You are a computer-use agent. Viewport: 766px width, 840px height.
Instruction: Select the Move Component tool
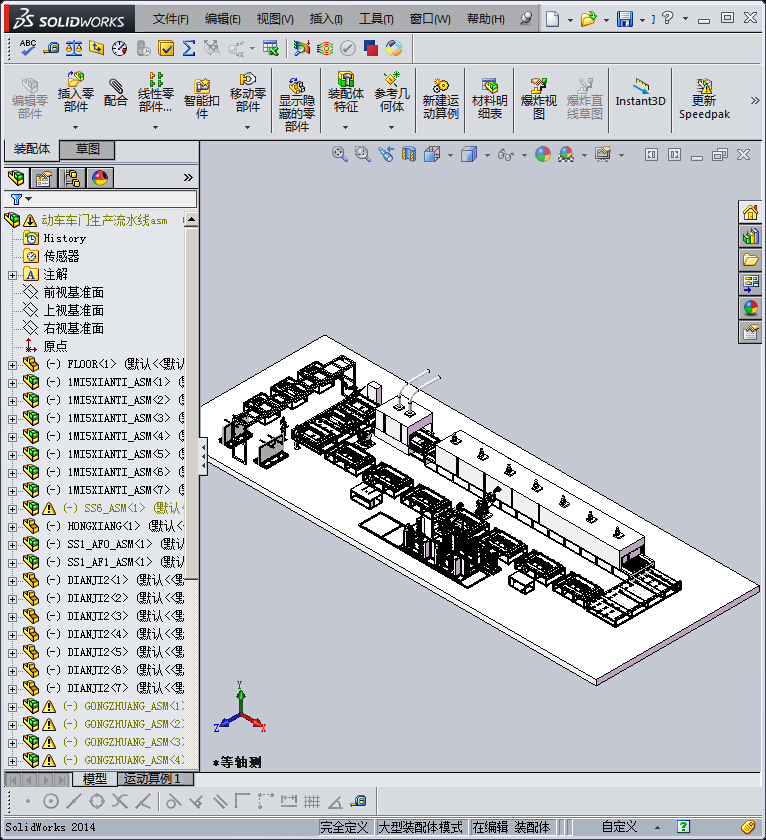pos(247,93)
